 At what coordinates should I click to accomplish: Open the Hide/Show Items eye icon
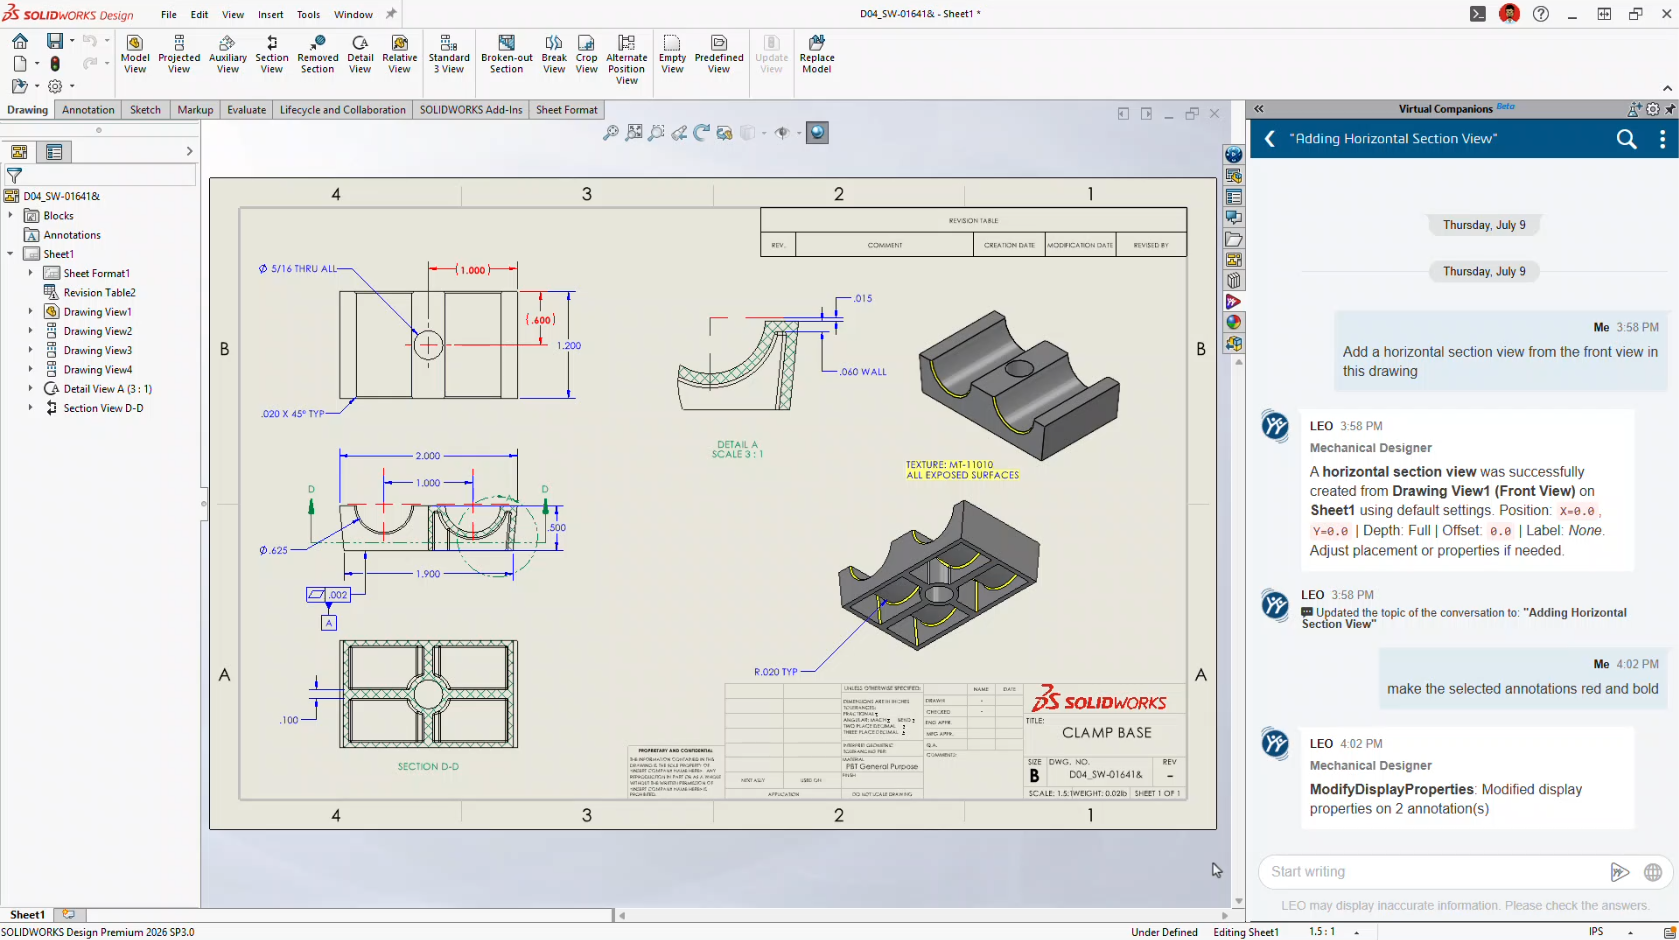point(782,133)
